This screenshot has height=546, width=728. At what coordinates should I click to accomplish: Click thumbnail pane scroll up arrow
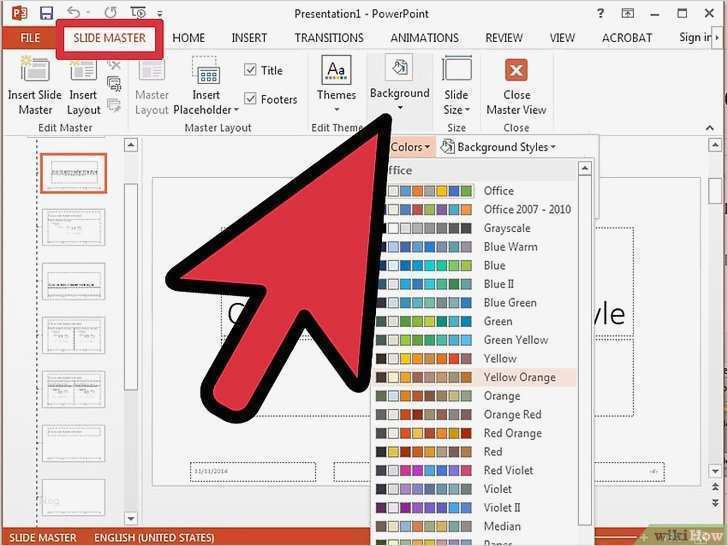click(x=131, y=145)
